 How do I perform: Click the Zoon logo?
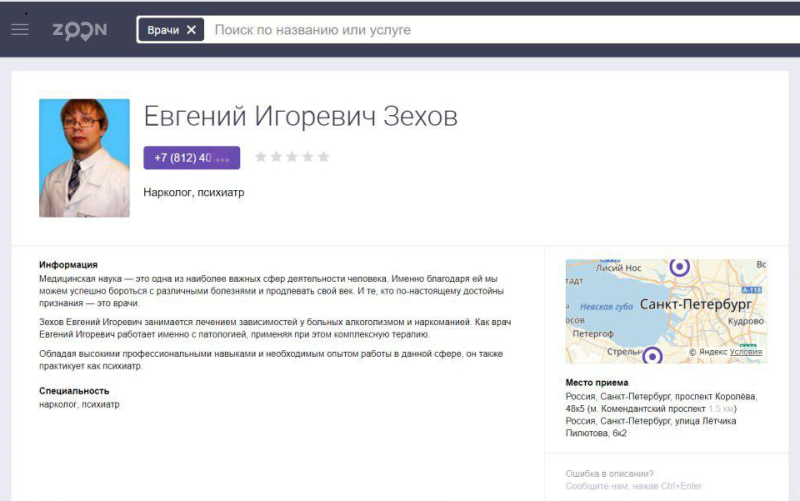(80, 29)
